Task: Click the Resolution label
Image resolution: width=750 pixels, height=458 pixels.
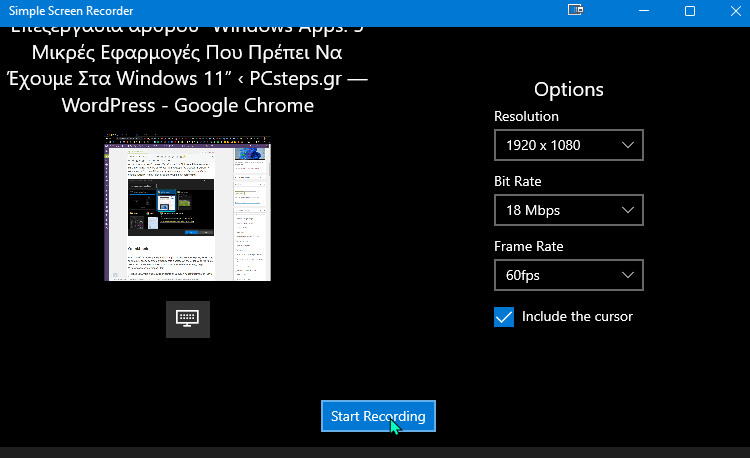Action: 526,116
